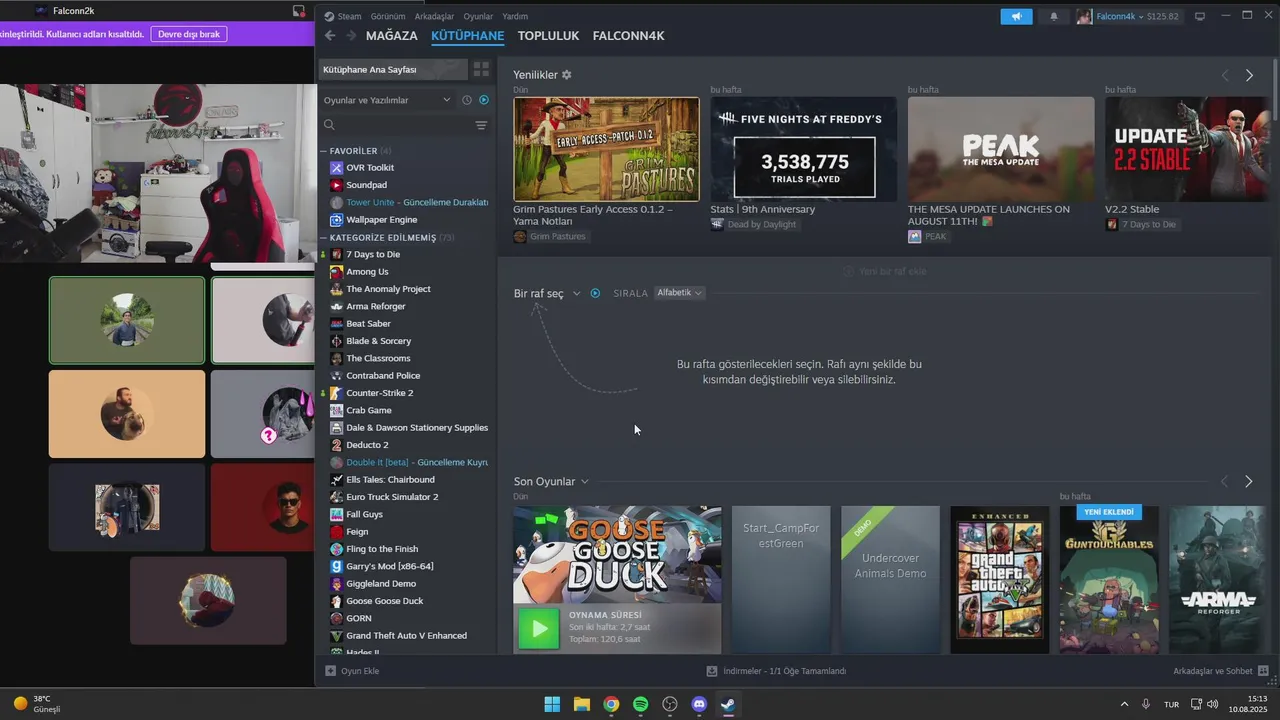Viewport: 1280px width, 720px height.
Task: Toggle the ready-to-play filter in the sidebar
Action: tap(484, 100)
